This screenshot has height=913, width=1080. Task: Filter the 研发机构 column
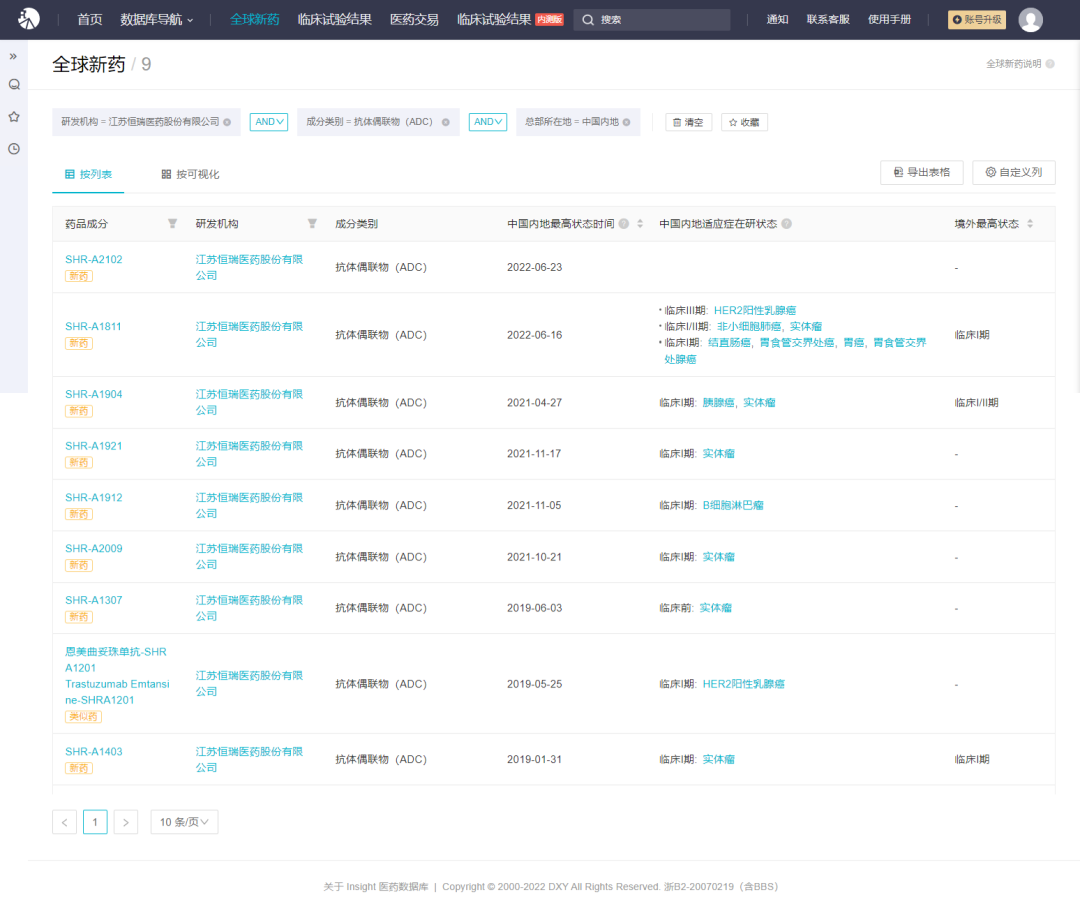point(312,223)
